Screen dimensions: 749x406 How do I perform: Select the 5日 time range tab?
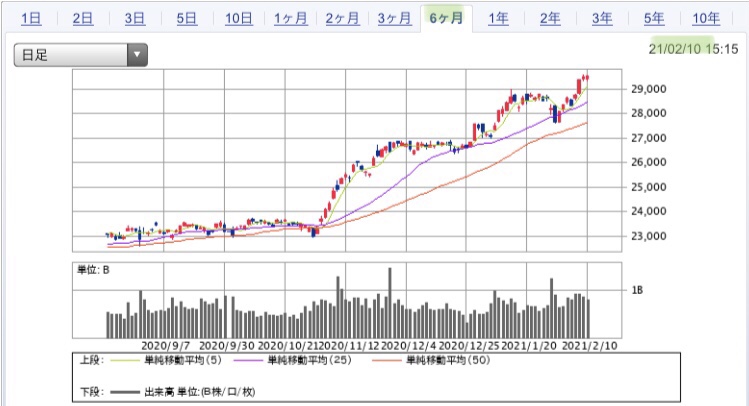tap(187, 19)
